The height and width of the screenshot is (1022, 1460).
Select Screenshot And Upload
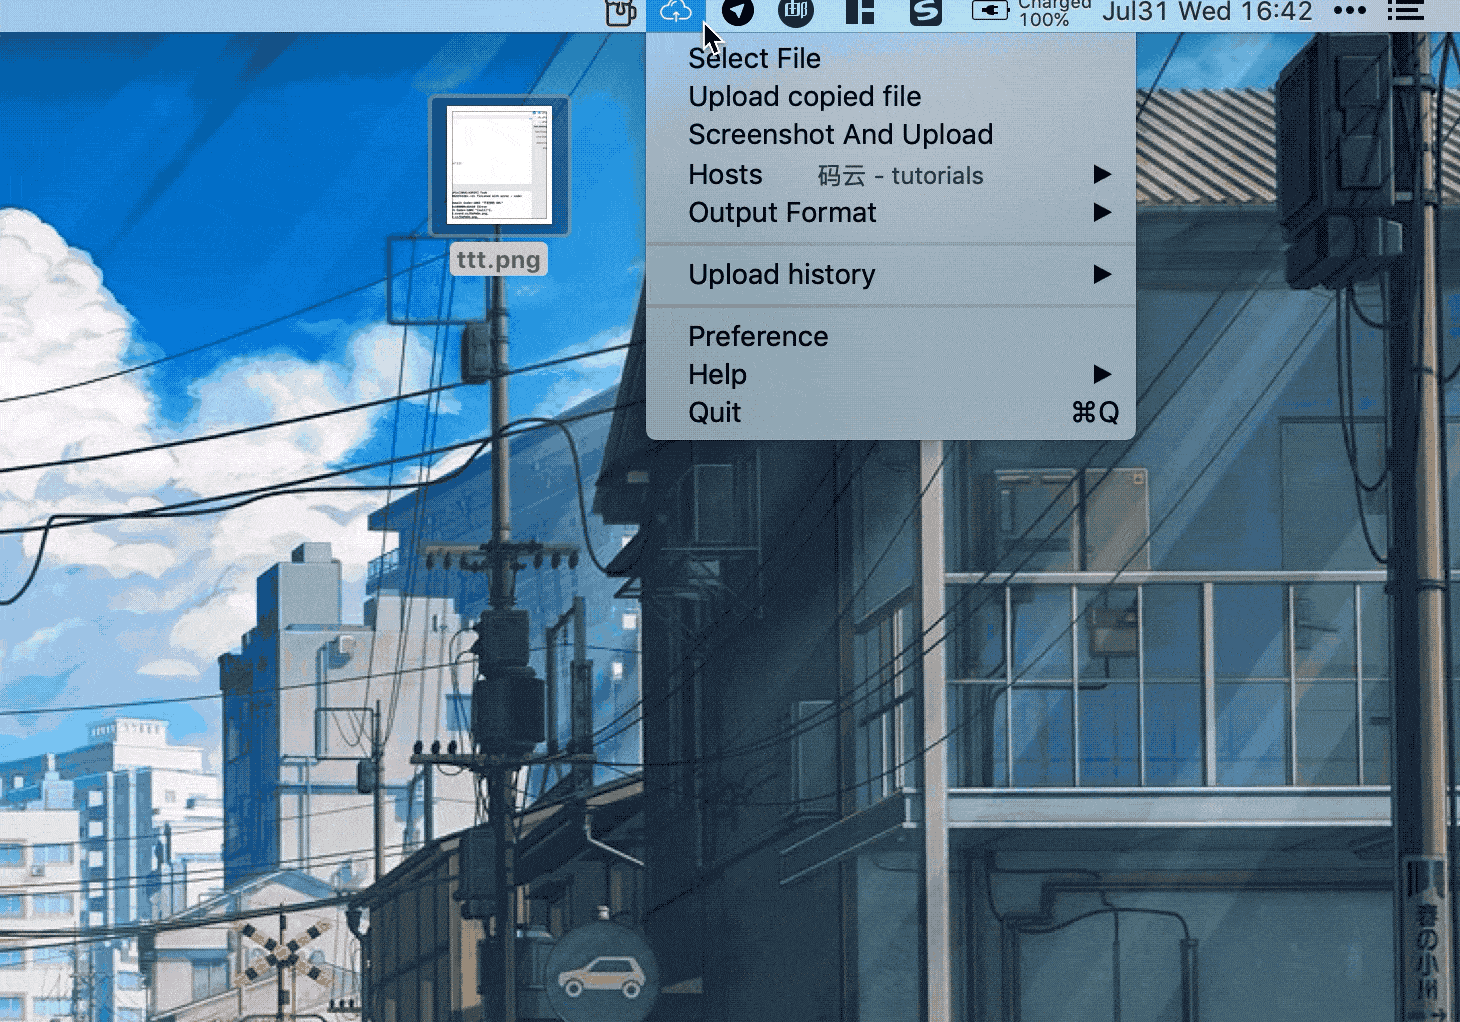[891, 134]
